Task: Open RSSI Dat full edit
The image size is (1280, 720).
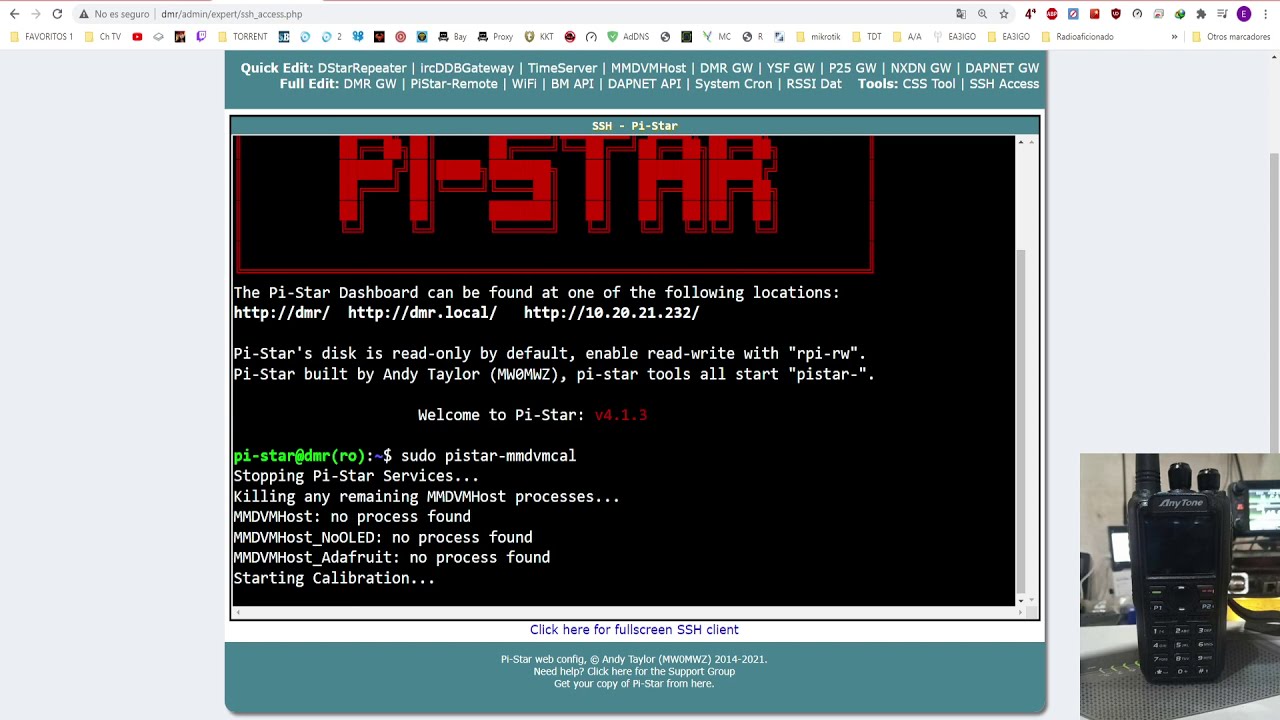Action: coord(814,84)
